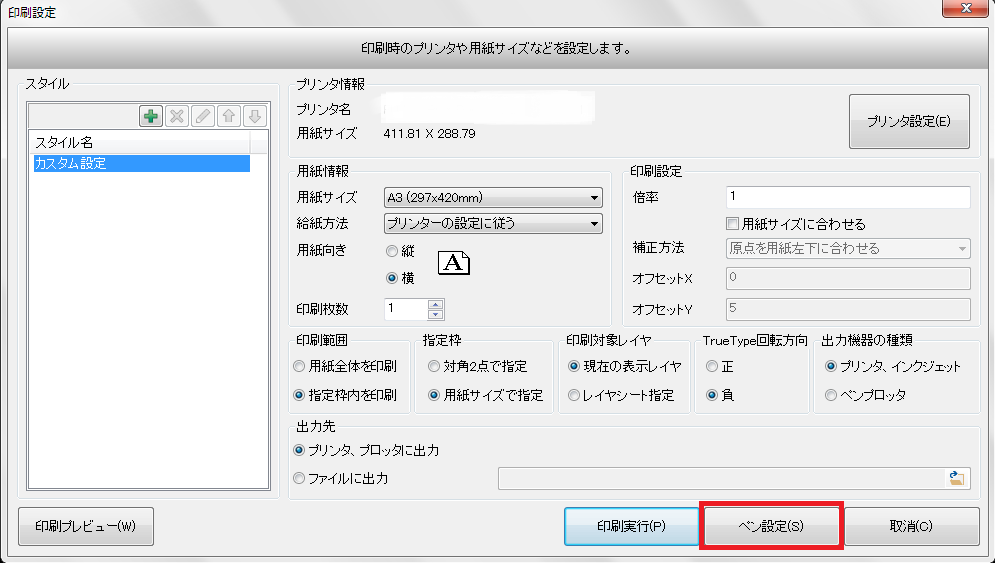Screen dimensions: 995x563
Task: Add a new style with the green plus icon
Action: point(151,116)
